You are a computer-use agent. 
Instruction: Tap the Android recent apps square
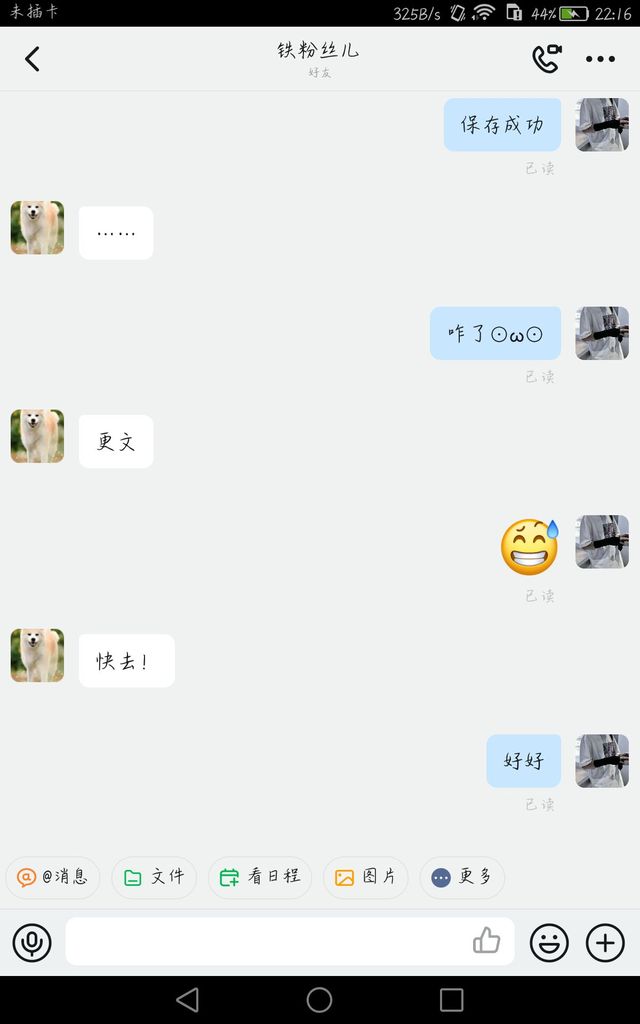(451, 999)
